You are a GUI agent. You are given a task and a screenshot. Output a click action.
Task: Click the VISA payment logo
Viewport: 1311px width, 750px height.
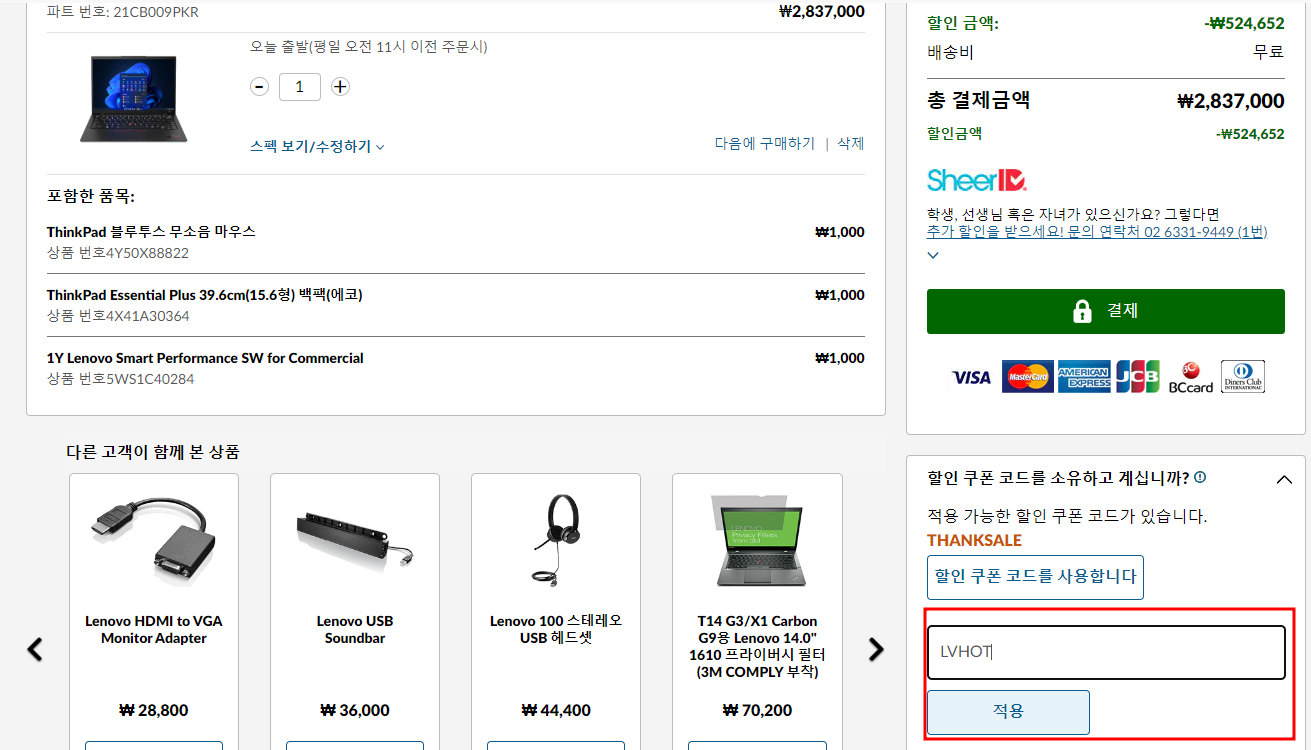(971, 377)
